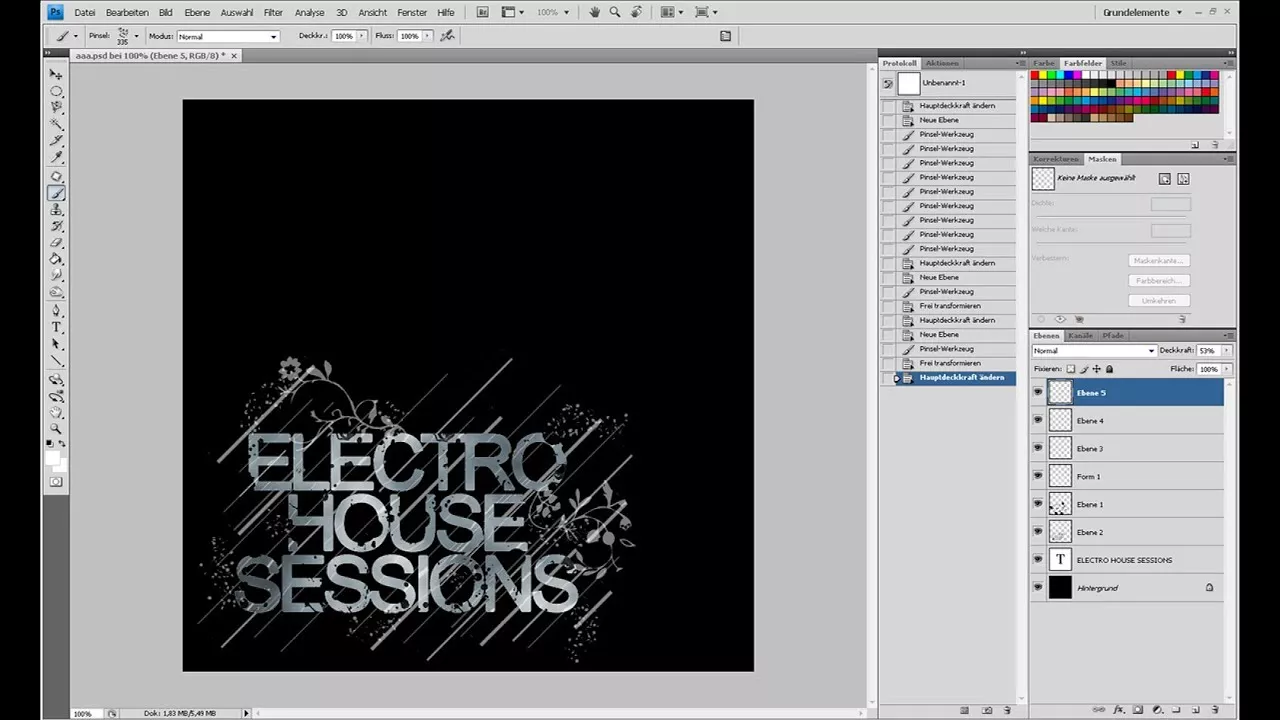Select the Move tool
Viewport: 1280px width, 720px height.
[x=56, y=74]
